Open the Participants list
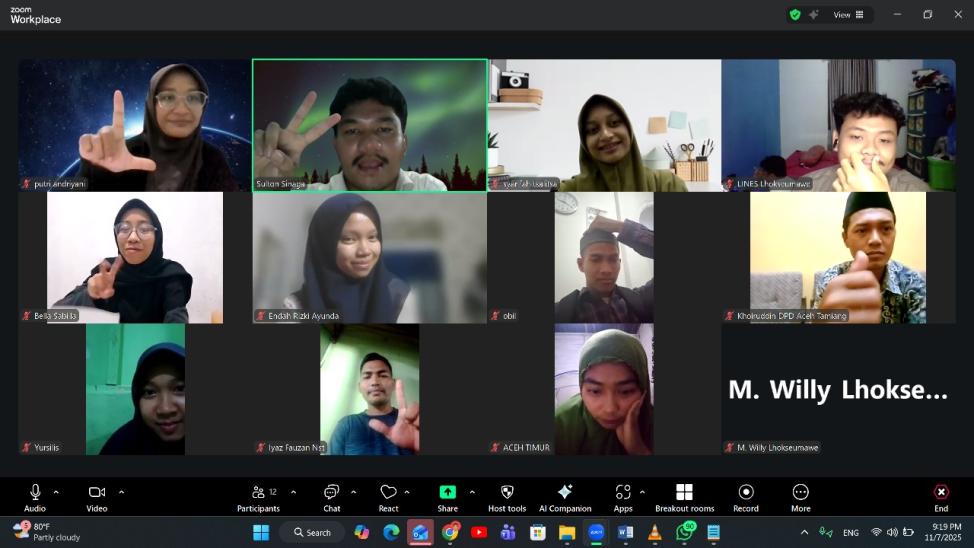The image size is (974, 548). [x=258, y=492]
